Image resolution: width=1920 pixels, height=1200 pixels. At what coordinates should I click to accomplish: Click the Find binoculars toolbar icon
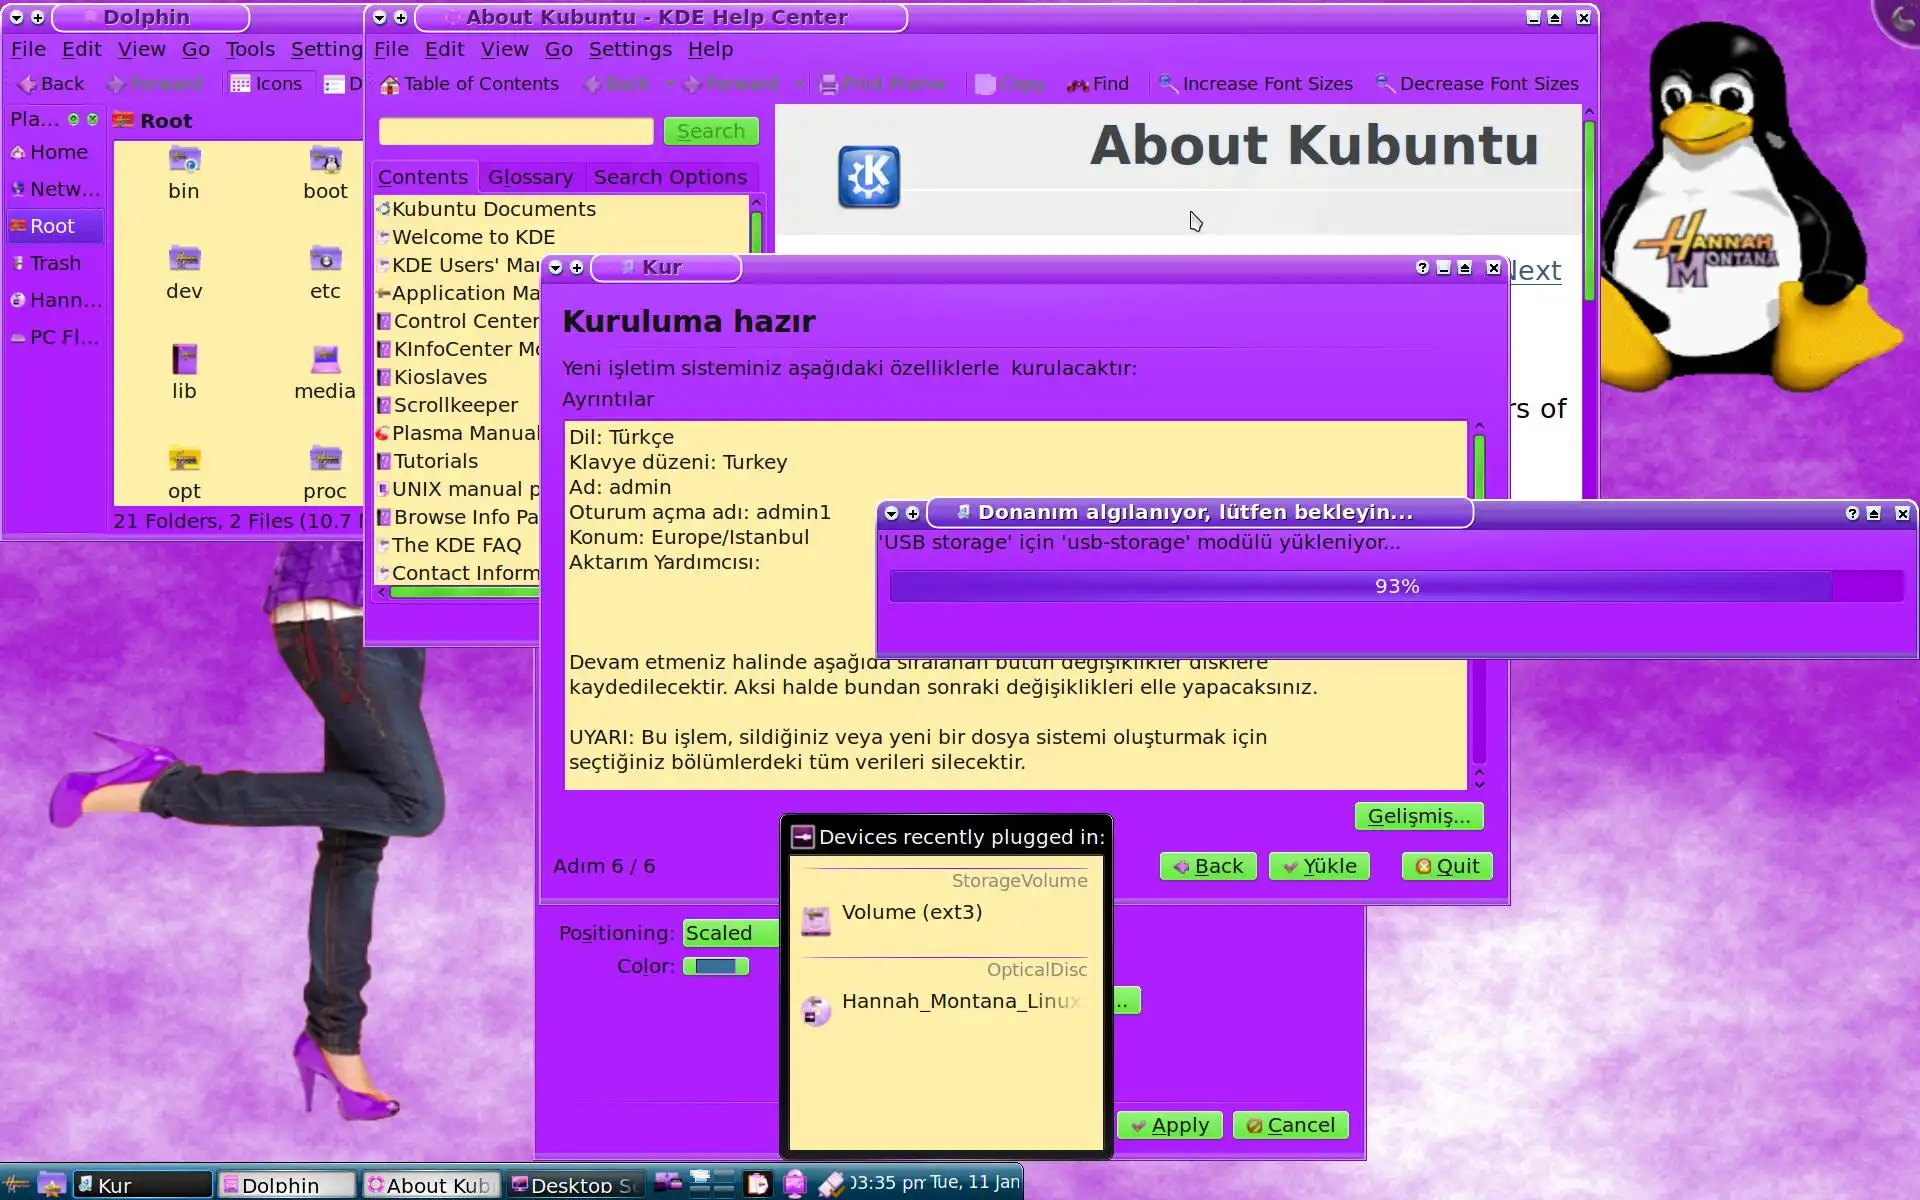1077,85
